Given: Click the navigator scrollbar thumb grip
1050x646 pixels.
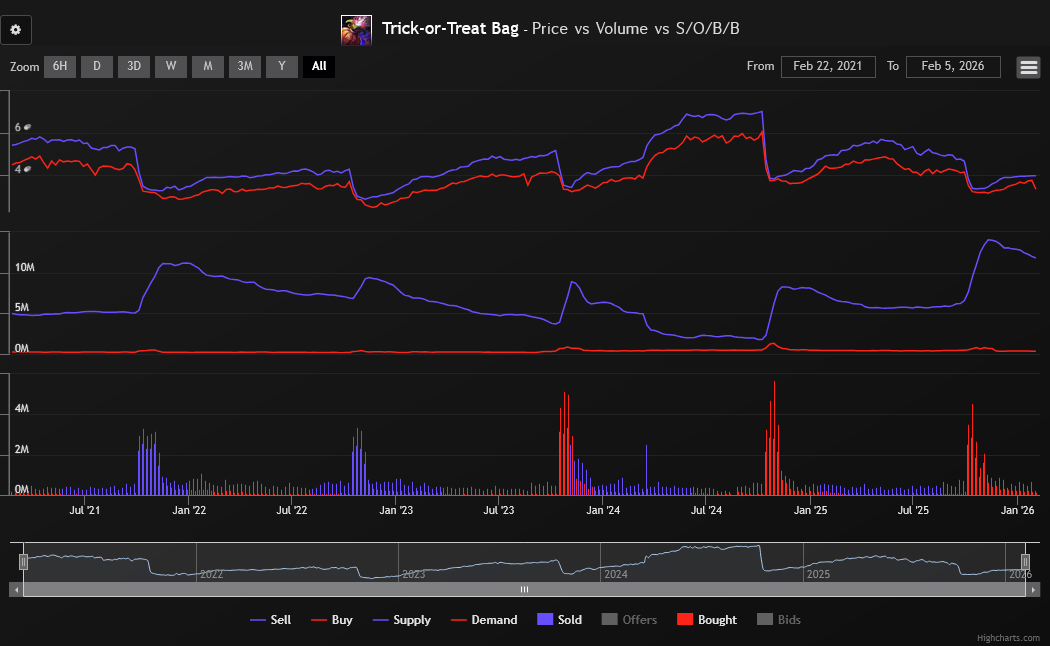Looking at the screenshot, I should [x=524, y=590].
